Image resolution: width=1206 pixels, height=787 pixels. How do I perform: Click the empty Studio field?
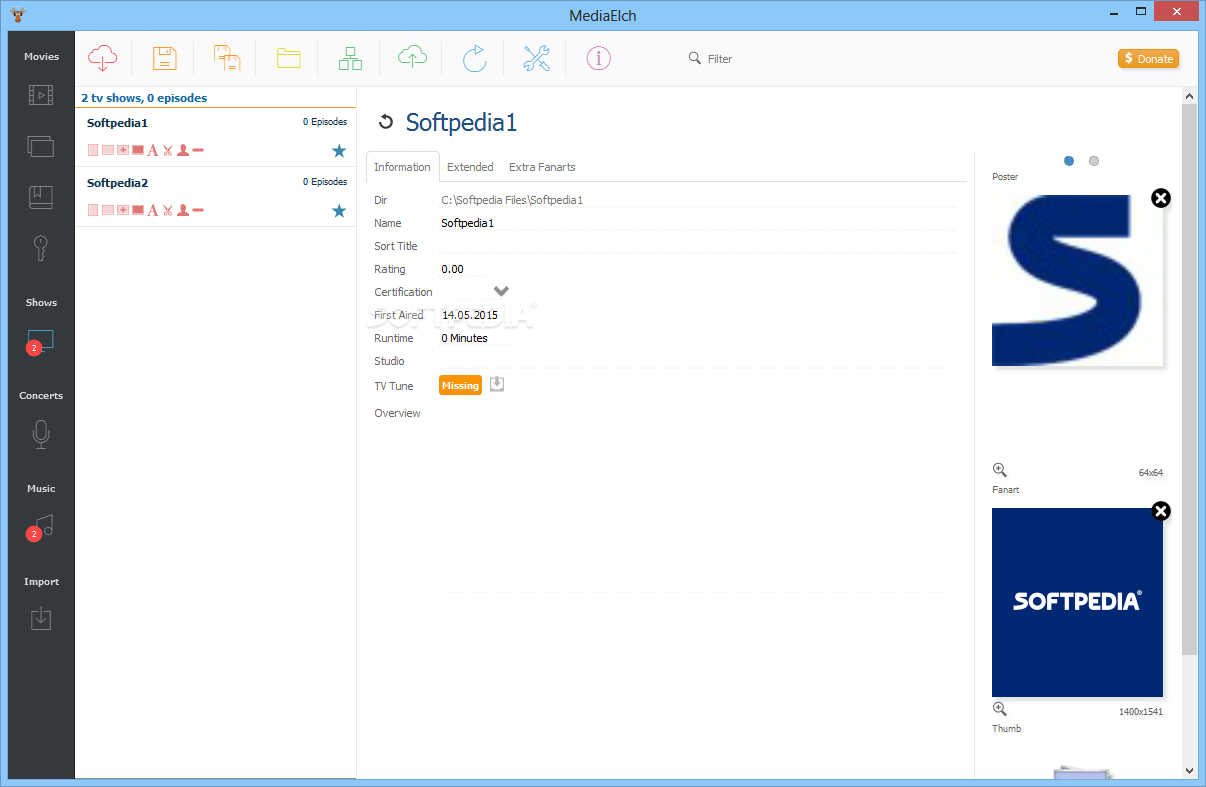coord(698,361)
